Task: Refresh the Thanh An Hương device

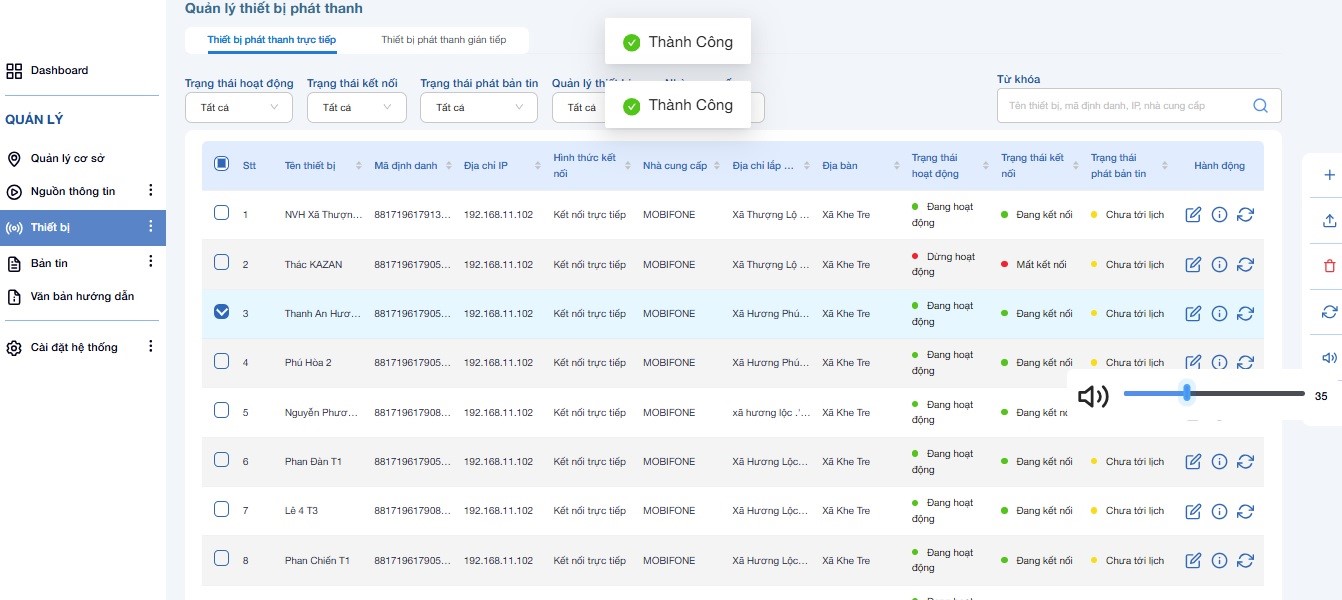Action: tap(1245, 313)
